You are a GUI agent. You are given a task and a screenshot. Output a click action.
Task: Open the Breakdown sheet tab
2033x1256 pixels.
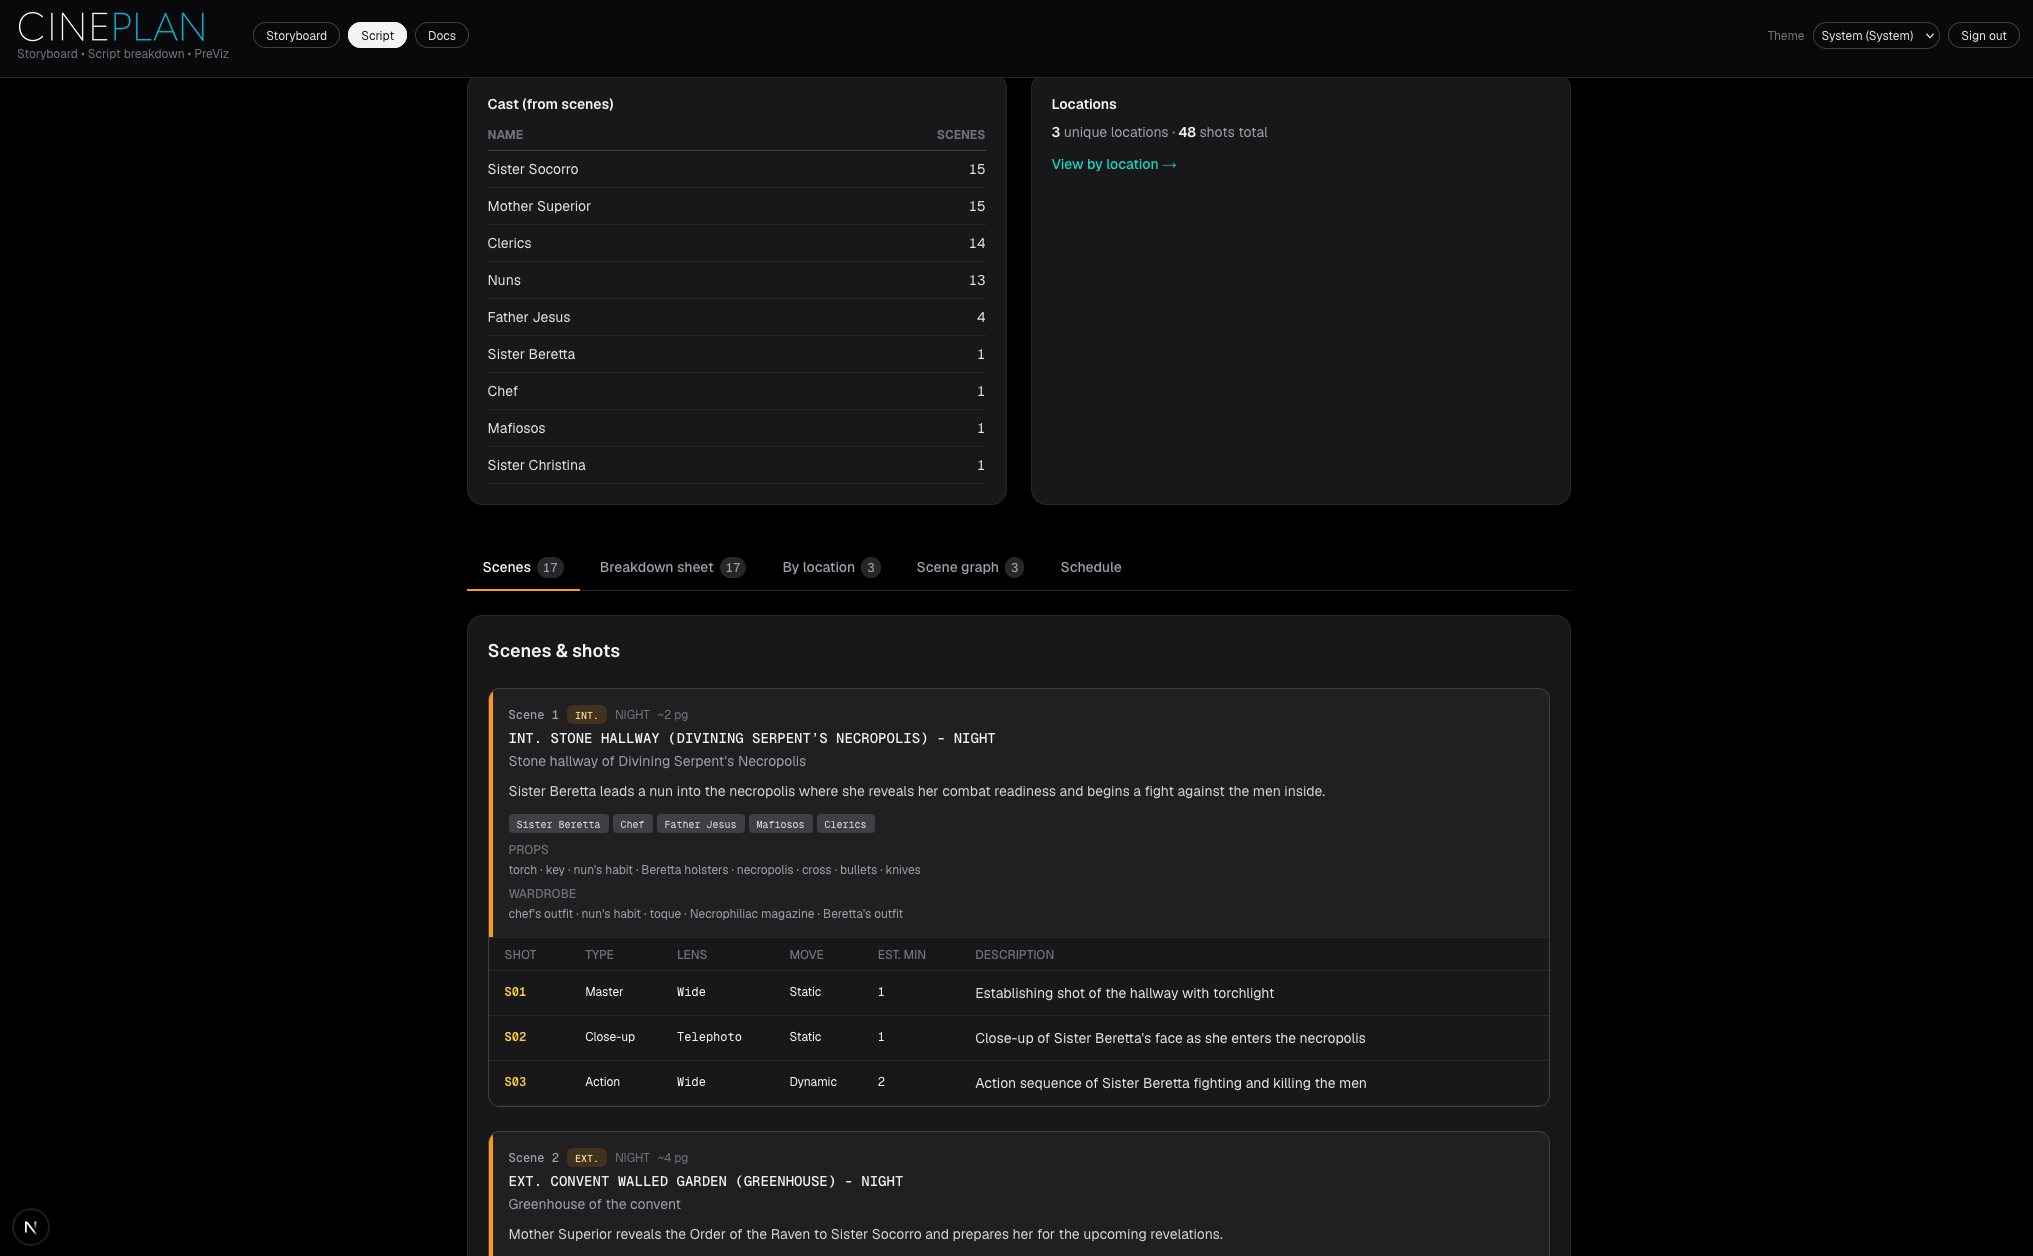click(x=672, y=567)
